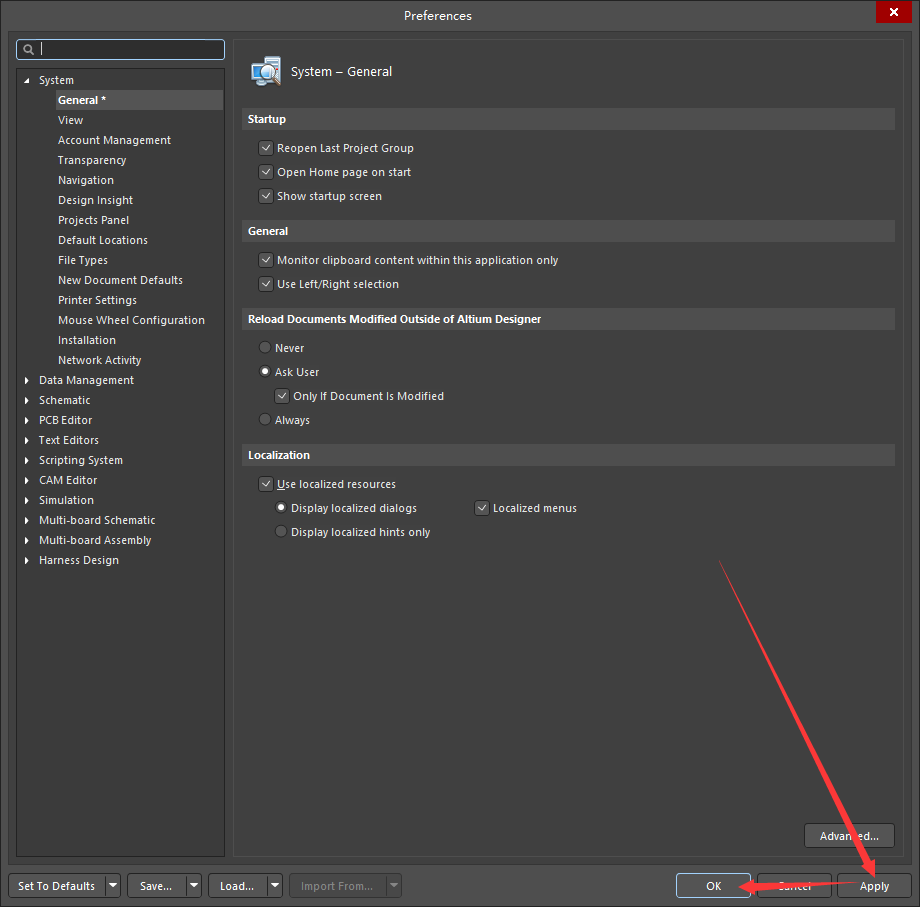The height and width of the screenshot is (907, 920).
Task: Open Network Activity settings
Action: pos(100,360)
